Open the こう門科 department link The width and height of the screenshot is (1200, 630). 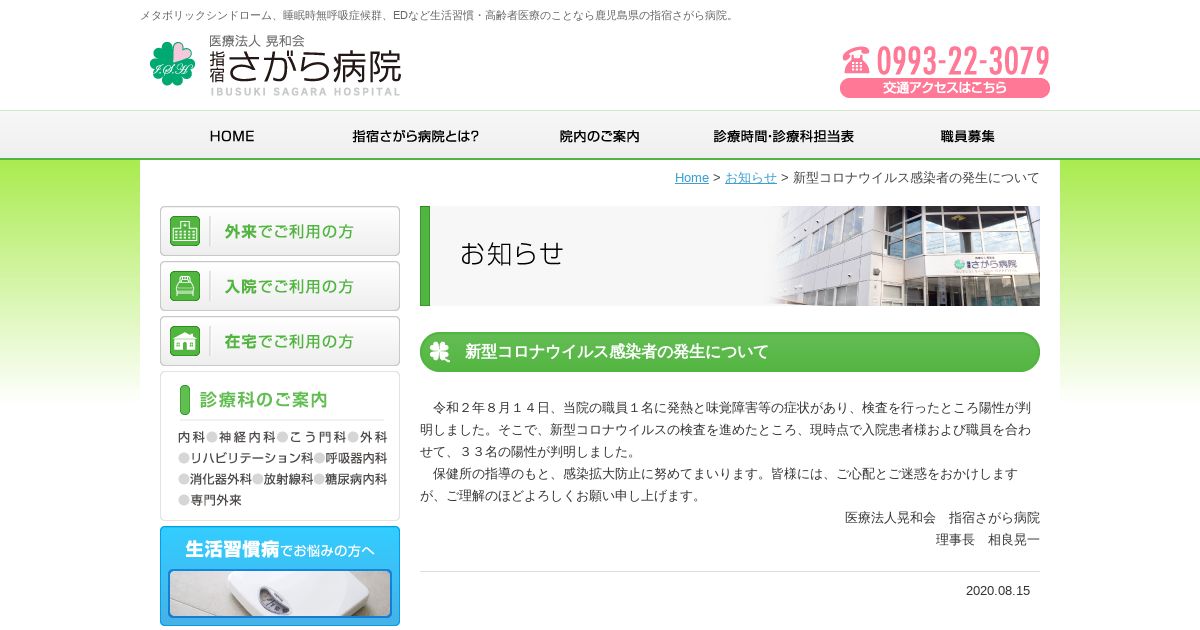click(317, 437)
